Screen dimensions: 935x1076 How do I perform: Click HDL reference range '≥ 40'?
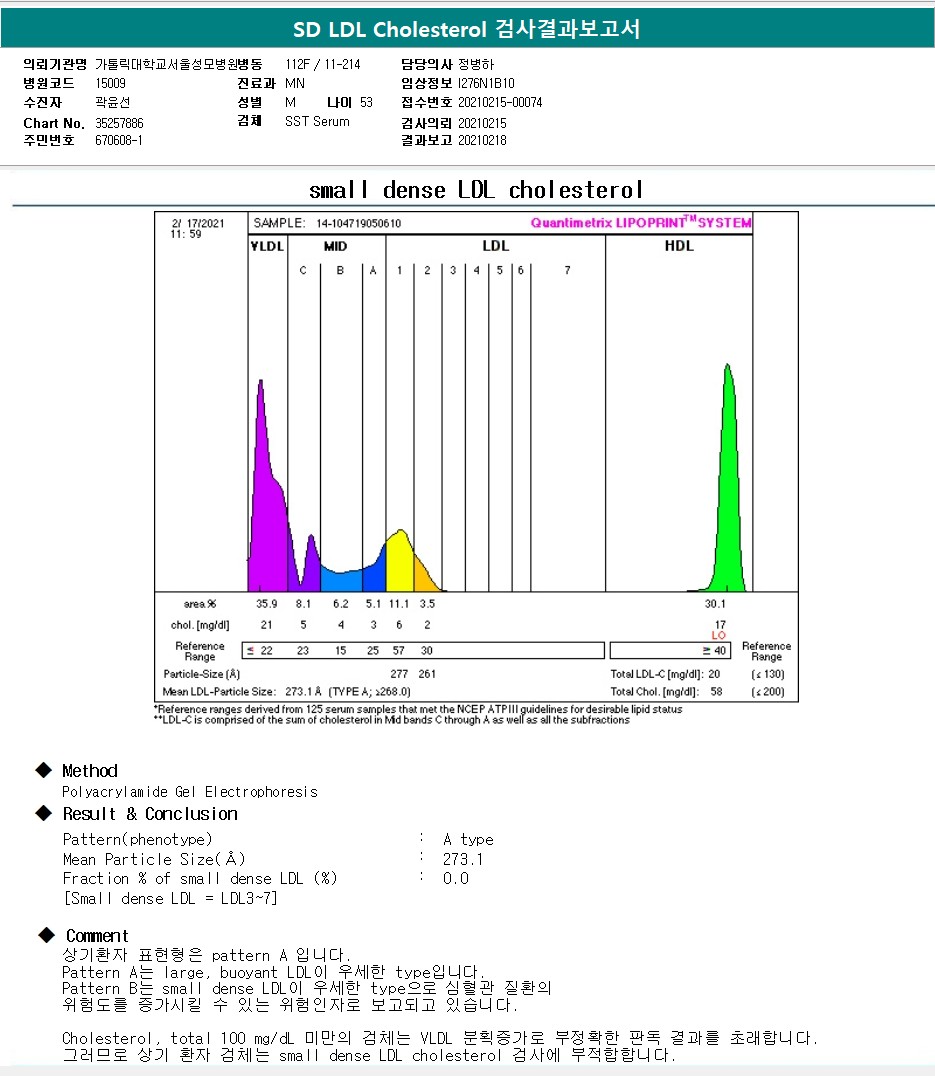[714, 651]
